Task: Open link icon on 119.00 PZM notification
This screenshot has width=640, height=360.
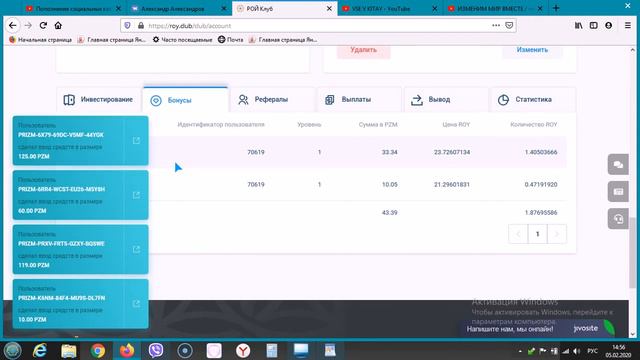Action: pyautogui.click(x=136, y=249)
